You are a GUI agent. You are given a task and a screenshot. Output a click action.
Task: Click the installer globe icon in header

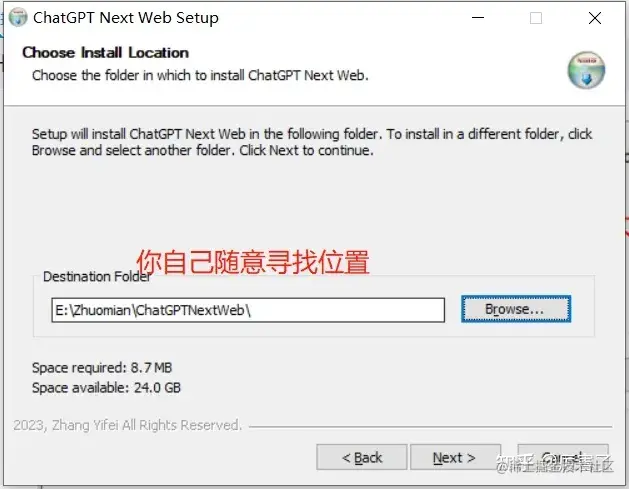pyautogui.click(x=586, y=70)
